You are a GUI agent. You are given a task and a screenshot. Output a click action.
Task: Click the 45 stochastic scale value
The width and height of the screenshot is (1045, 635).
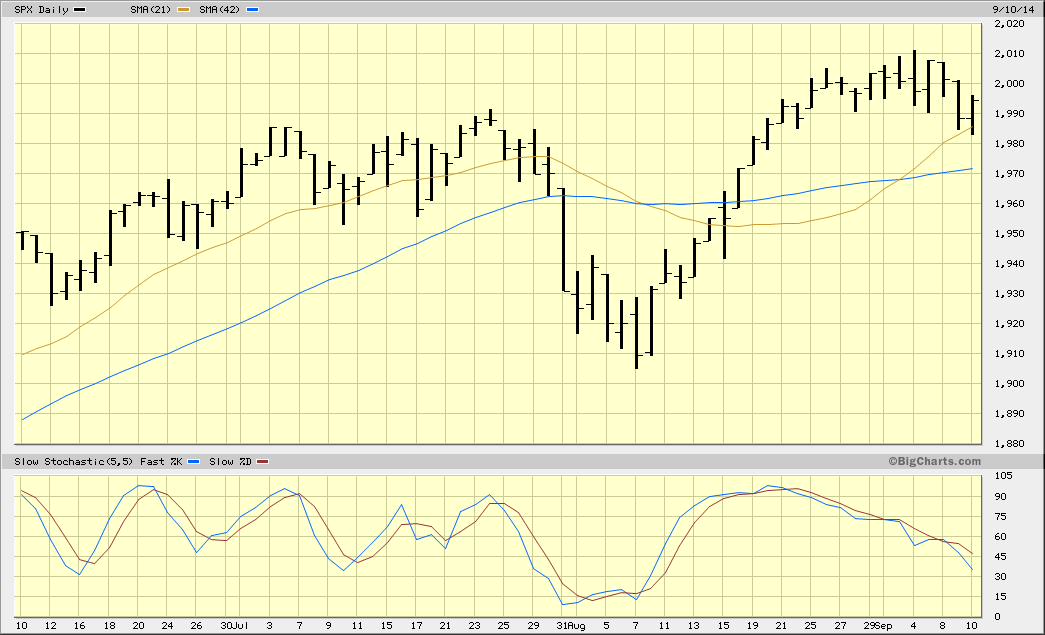(x=1000, y=556)
